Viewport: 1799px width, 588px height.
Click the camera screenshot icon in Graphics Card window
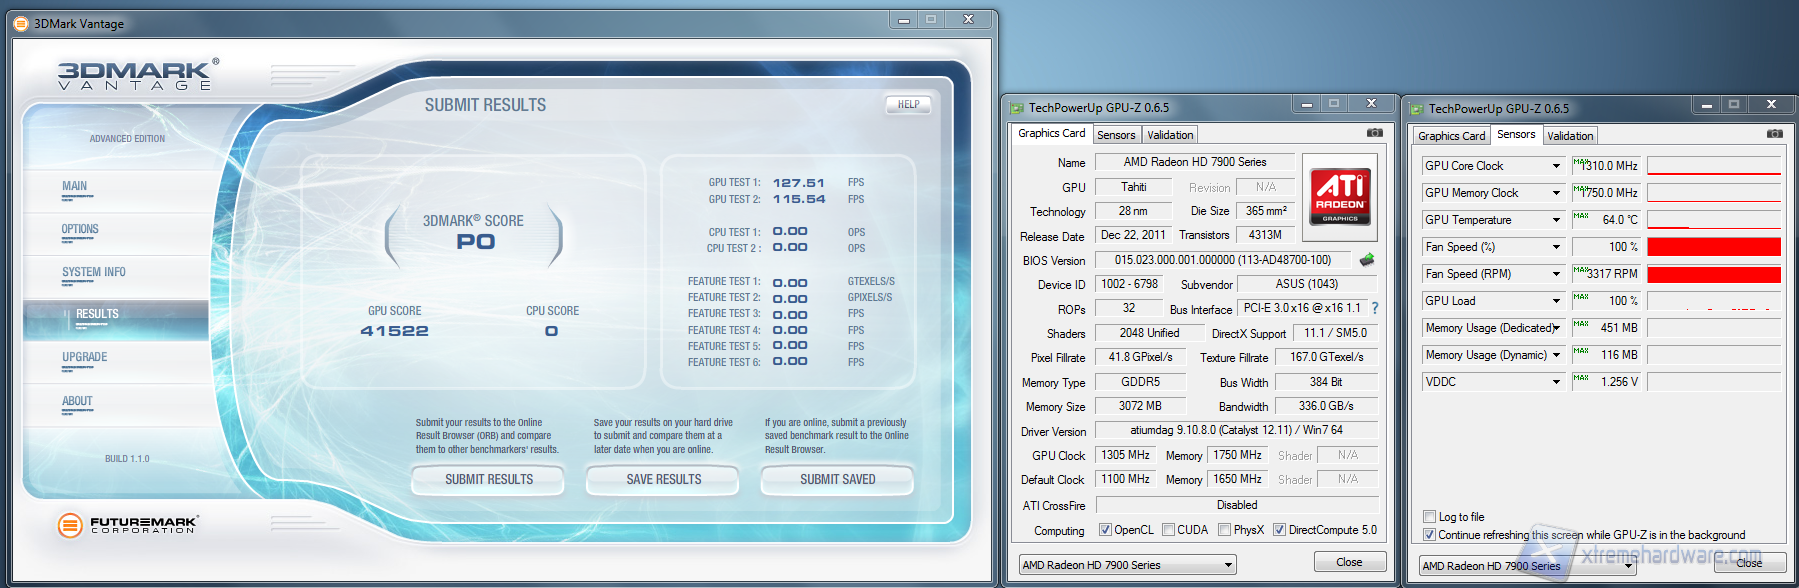1375,133
